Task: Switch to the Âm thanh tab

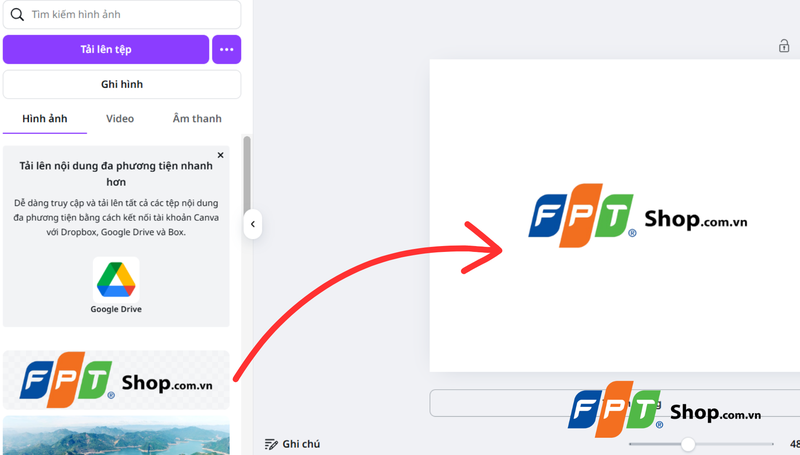Action: point(197,118)
